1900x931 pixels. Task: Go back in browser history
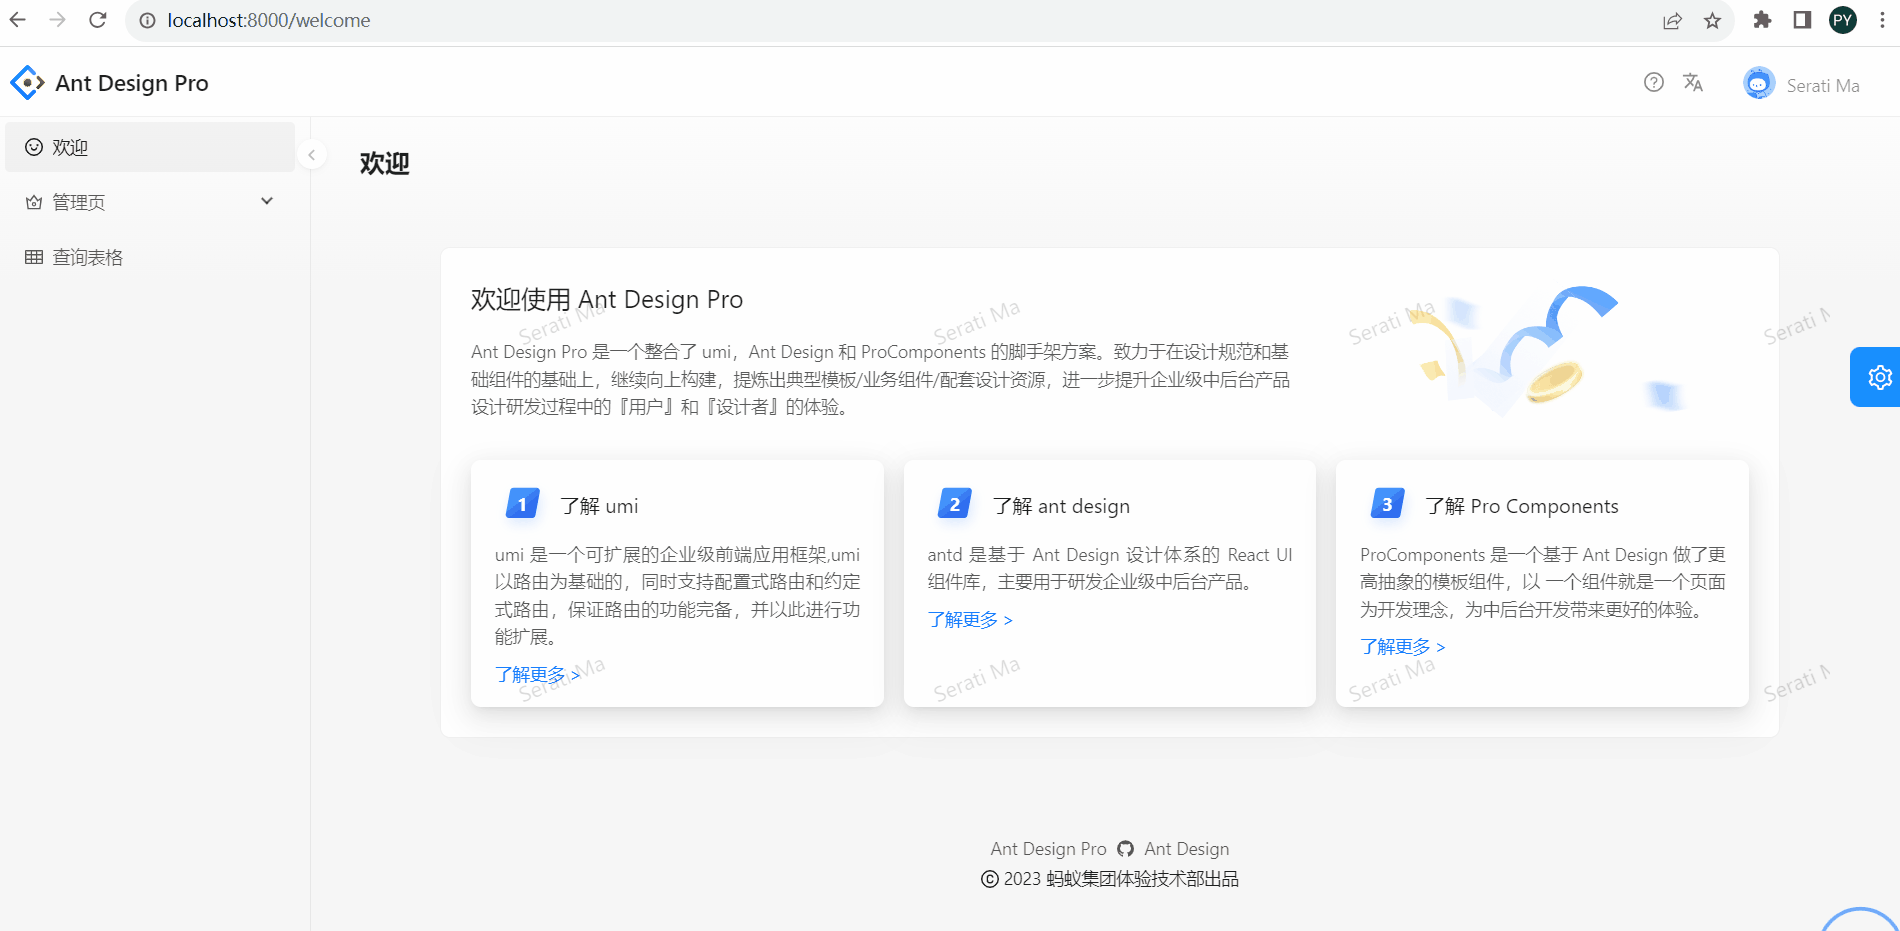click(x=18, y=20)
